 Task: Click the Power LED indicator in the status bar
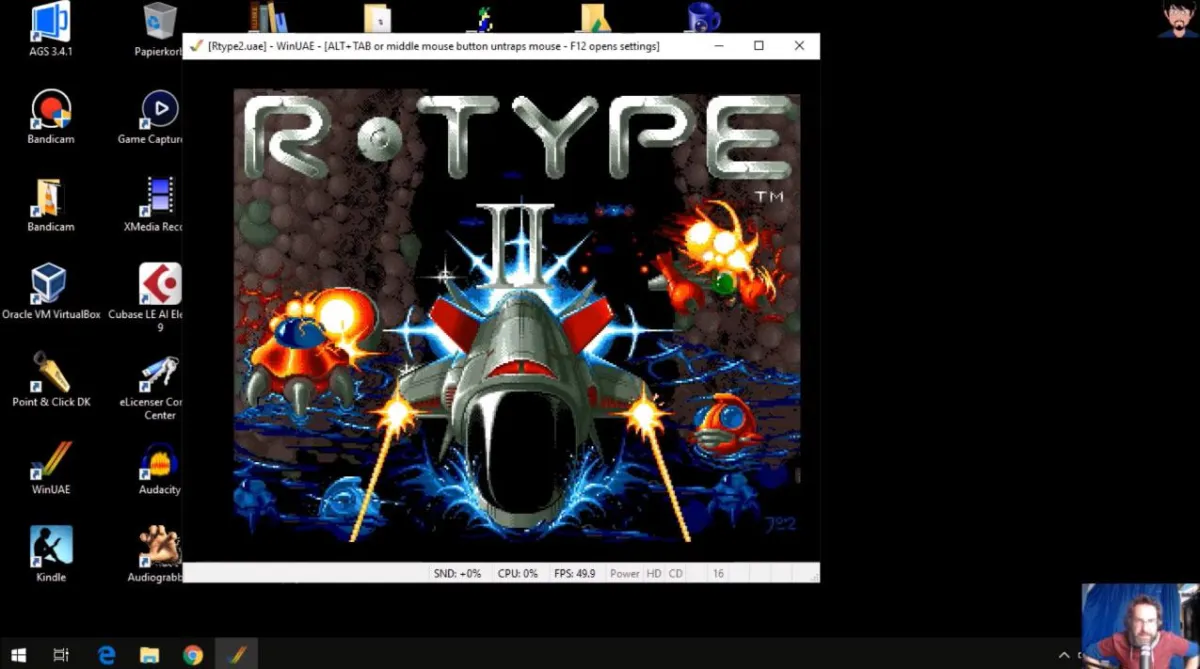(624, 573)
